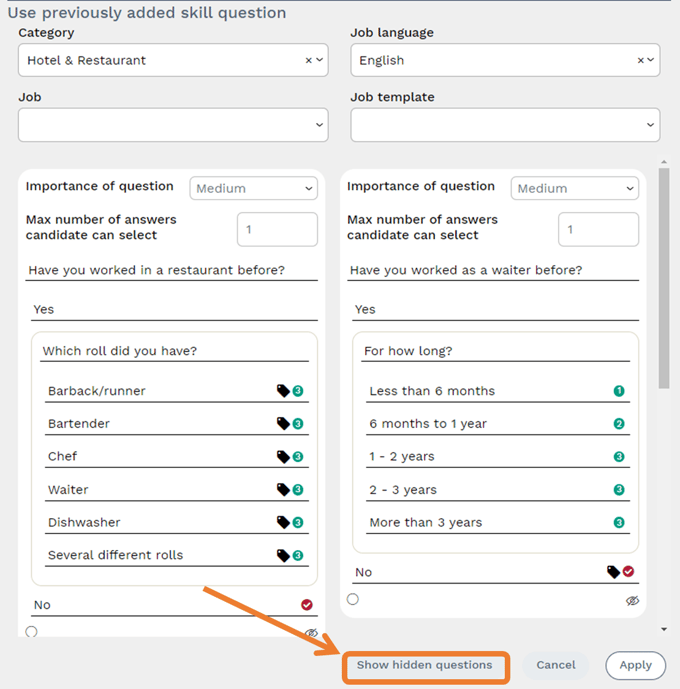The height and width of the screenshot is (689, 680).
Task: Click the tag icon on waiter question's No answer
Action: tap(613, 572)
